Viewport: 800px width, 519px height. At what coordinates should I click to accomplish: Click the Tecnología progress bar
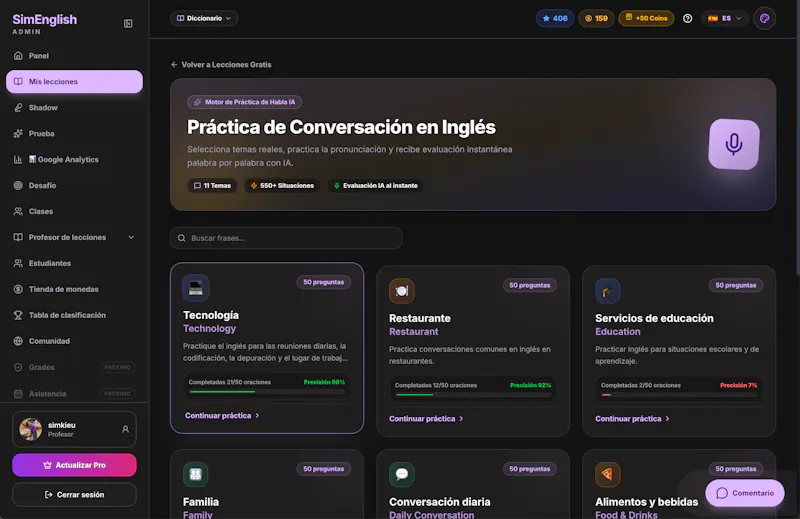[x=267, y=391]
